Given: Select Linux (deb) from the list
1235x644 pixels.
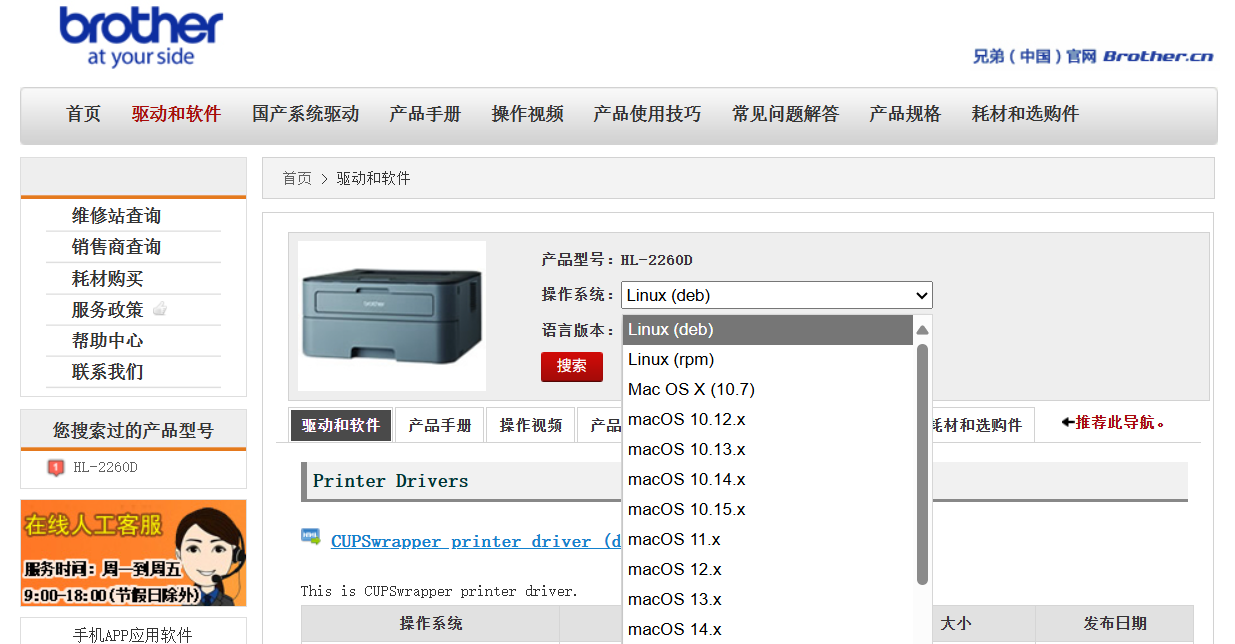Looking at the screenshot, I should tap(768, 330).
